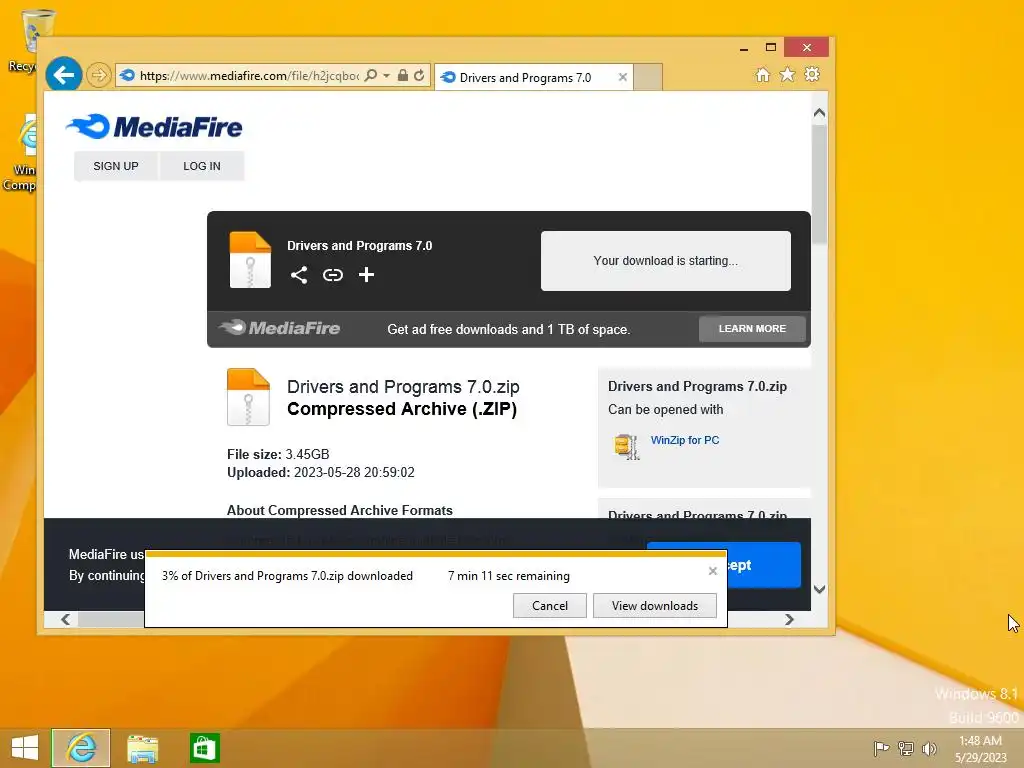Click Internet Explorer taskbar icon
This screenshot has height=768, width=1024.
81,748
